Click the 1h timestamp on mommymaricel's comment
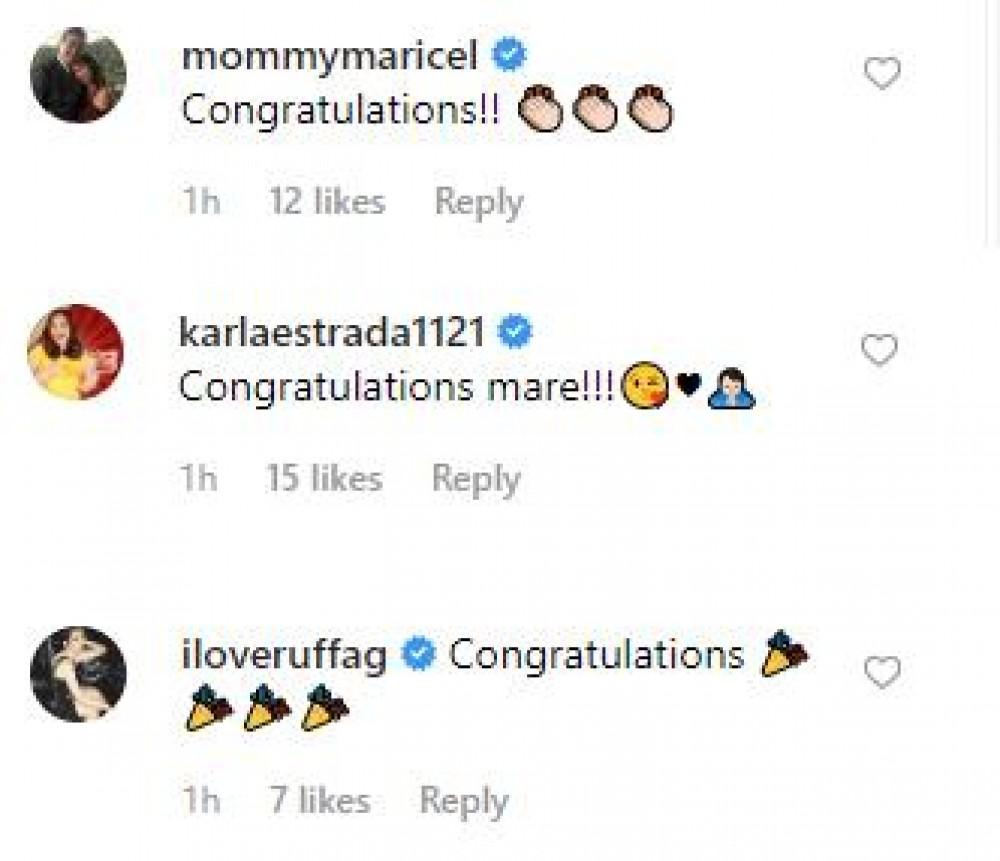This screenshot has width=1000, height=861. pyautogui.click(x=200, y=202)
